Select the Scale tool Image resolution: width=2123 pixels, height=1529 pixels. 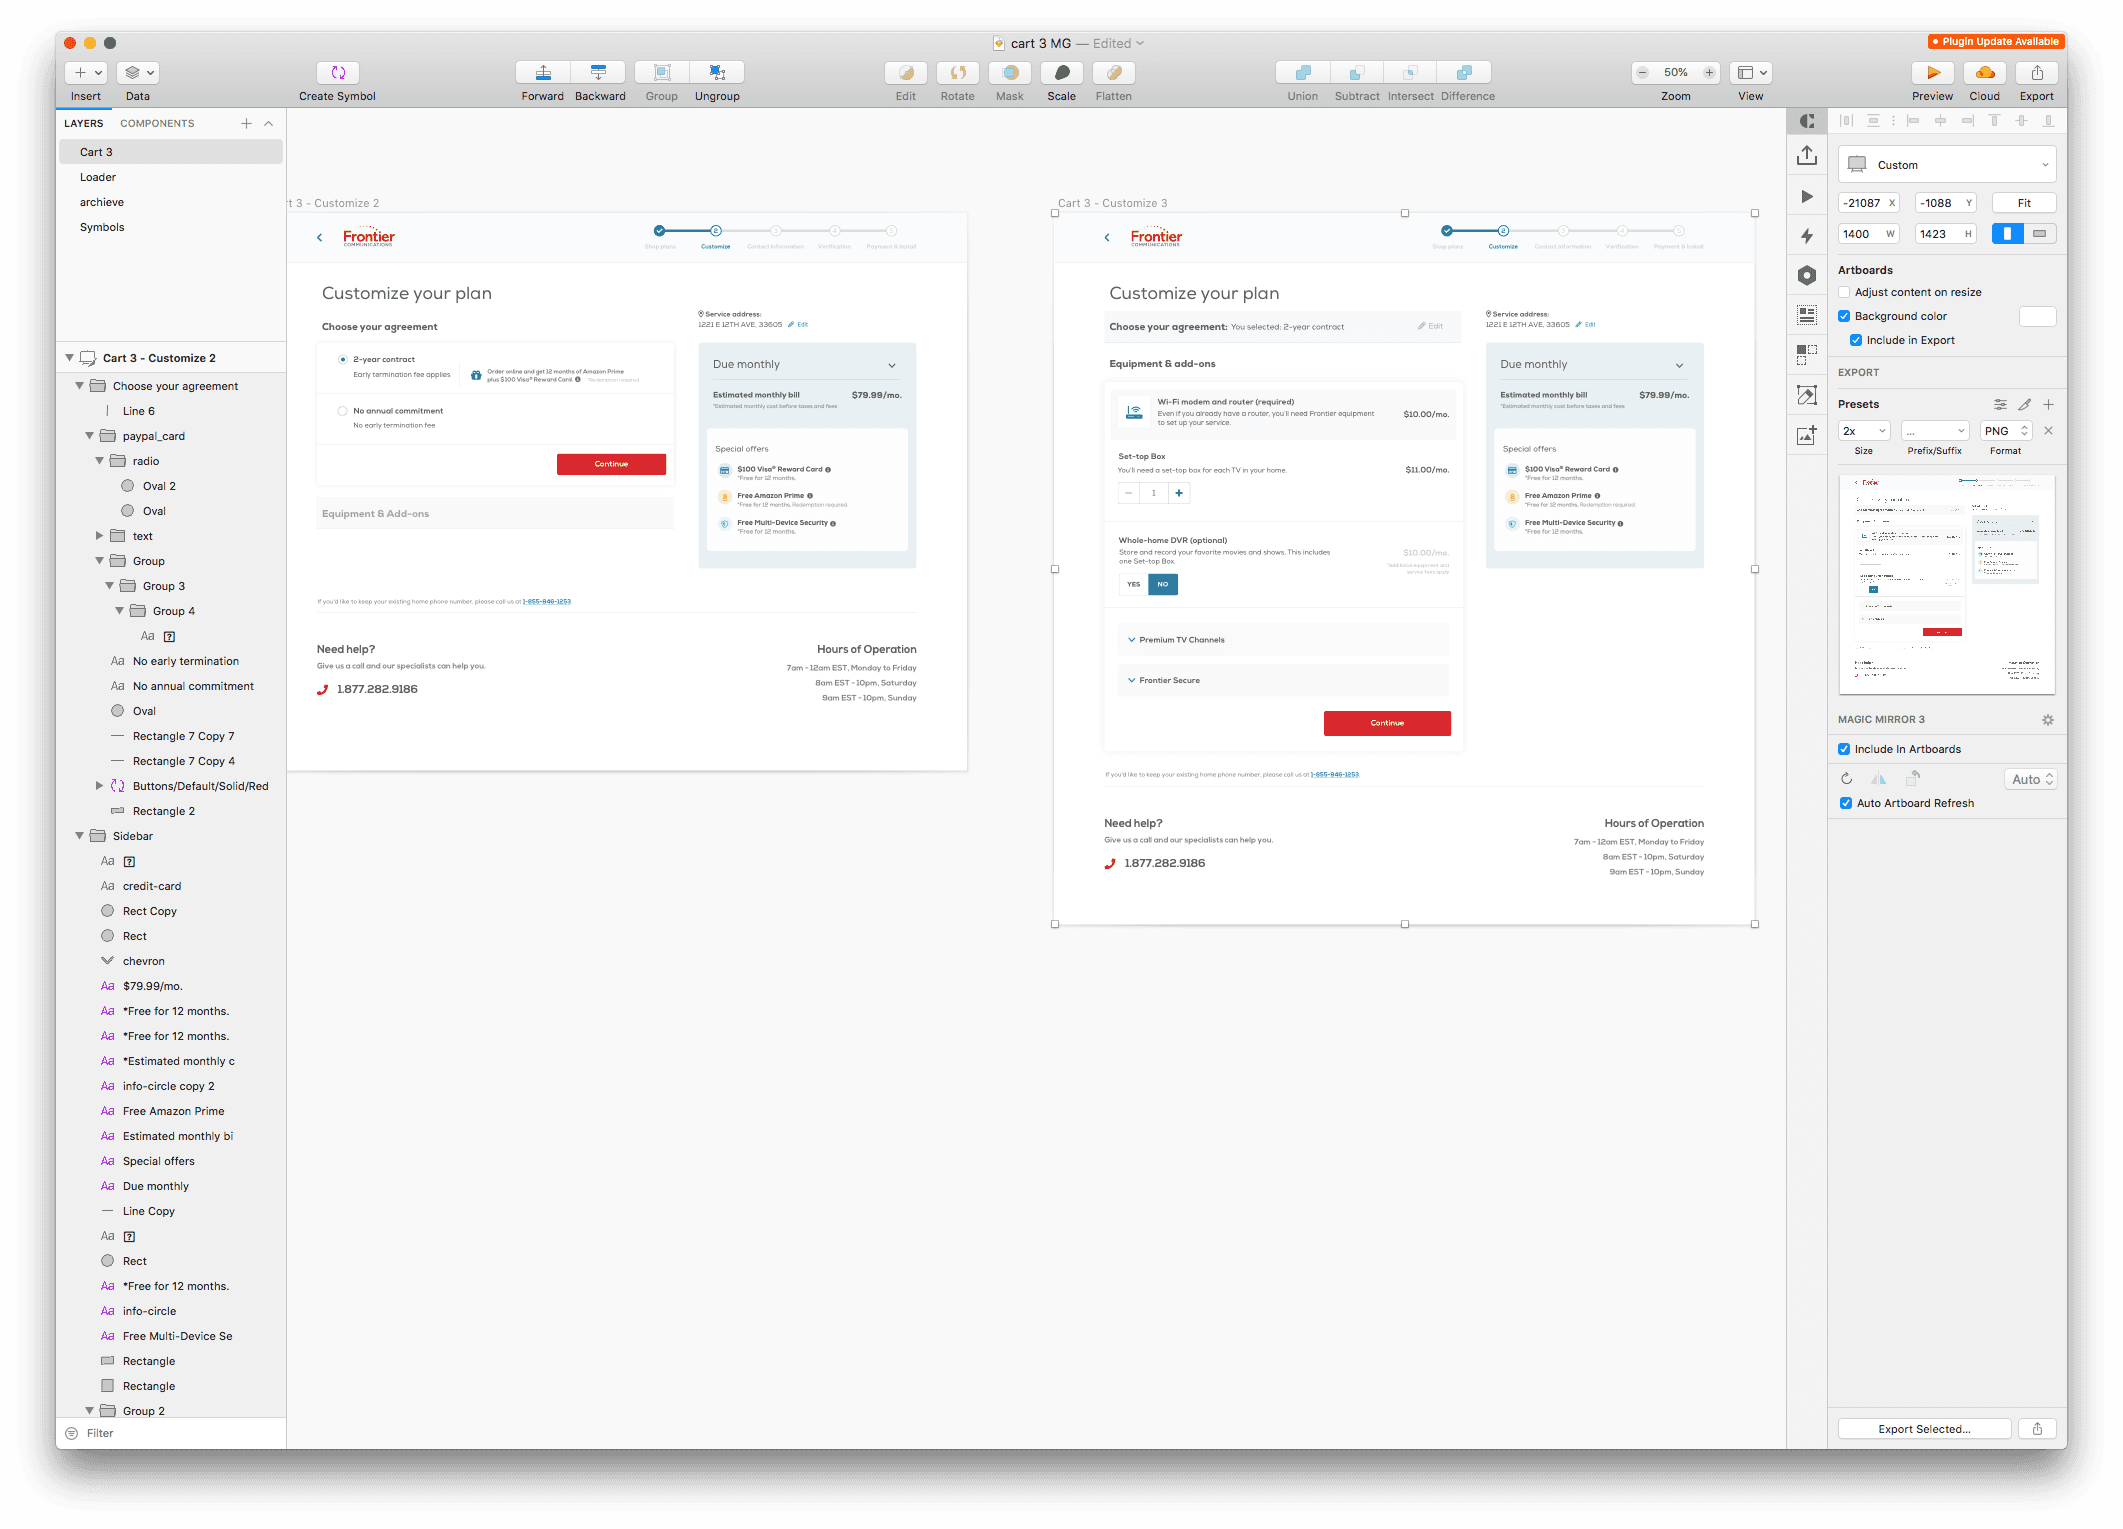pos(1062,73)
